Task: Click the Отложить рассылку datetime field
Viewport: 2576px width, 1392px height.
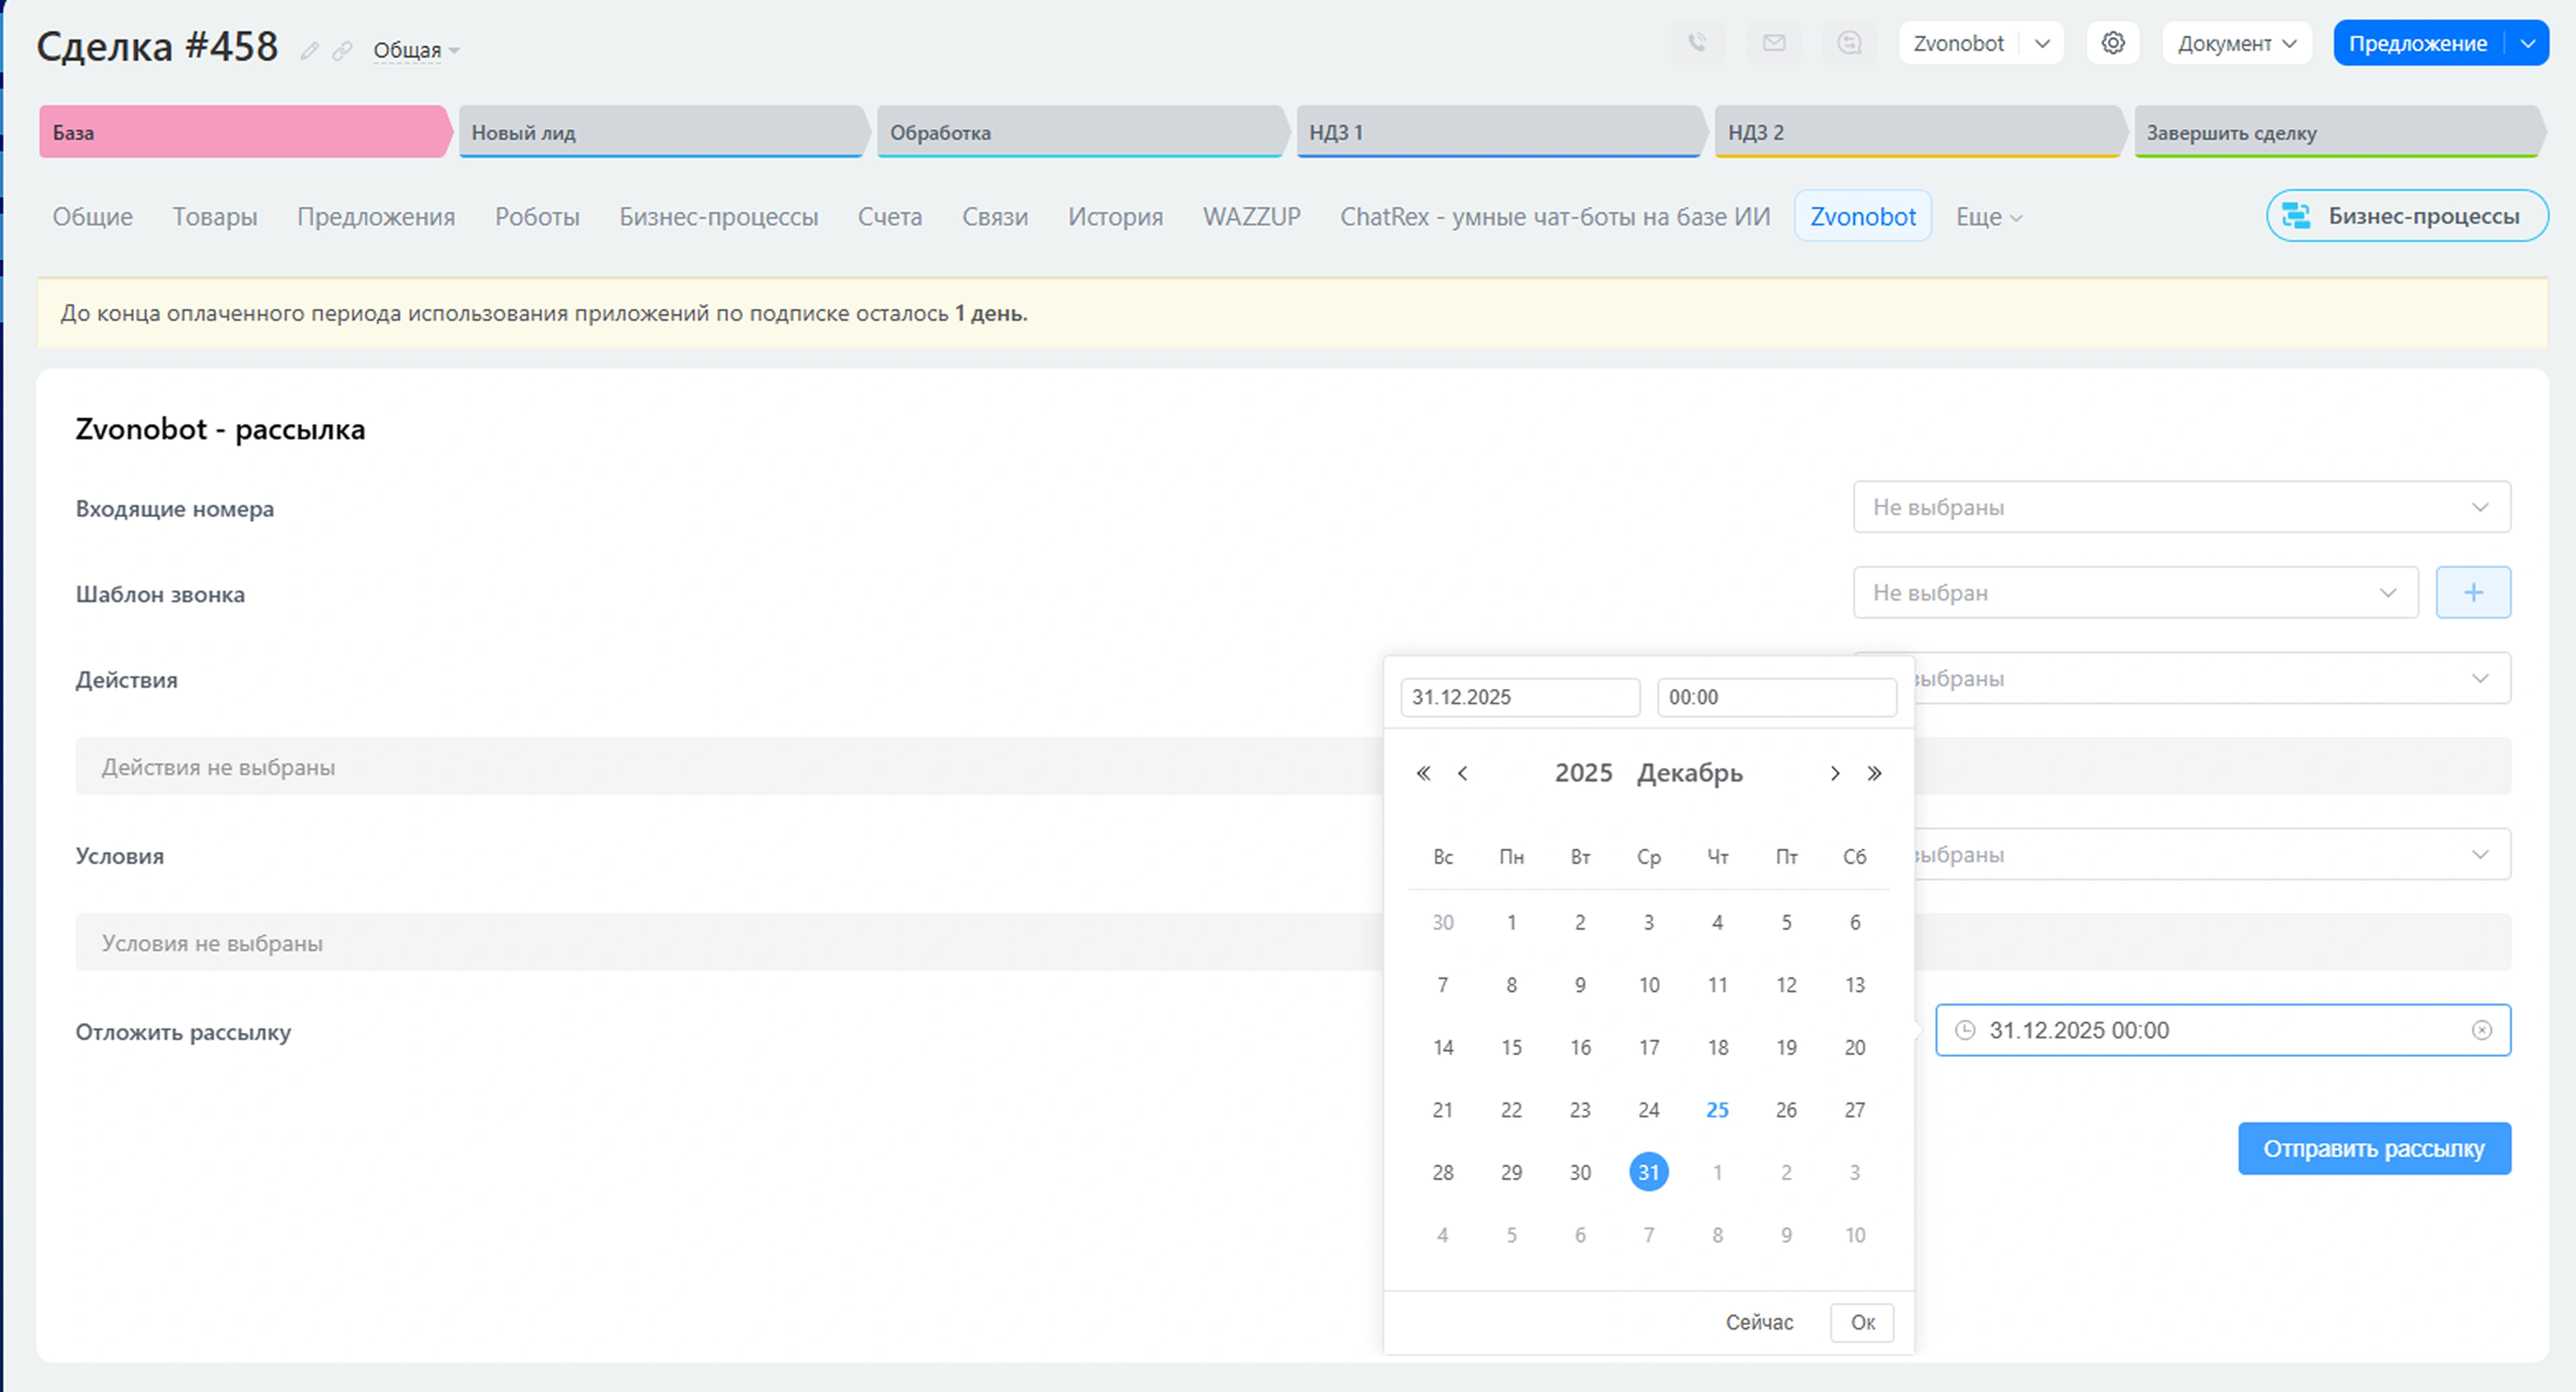Action: 2223,1030
